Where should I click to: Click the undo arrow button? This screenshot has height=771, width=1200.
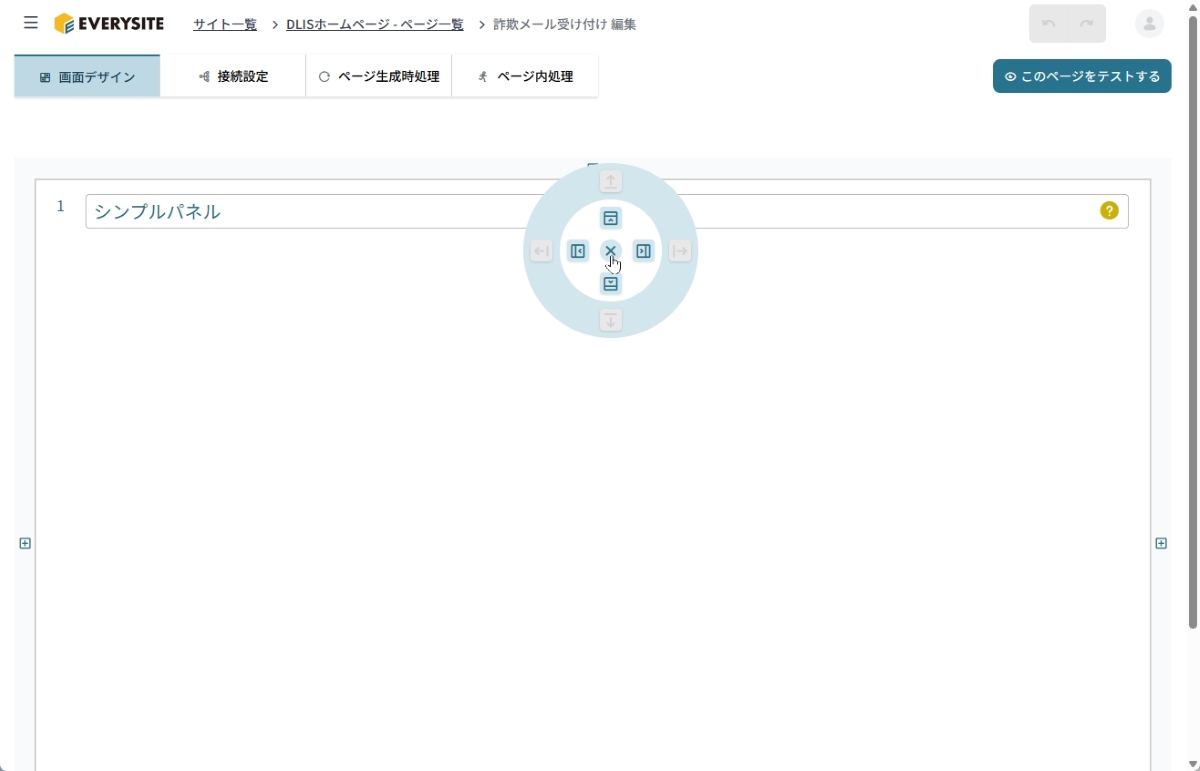pyautogui.click(x=1048, y=24)
